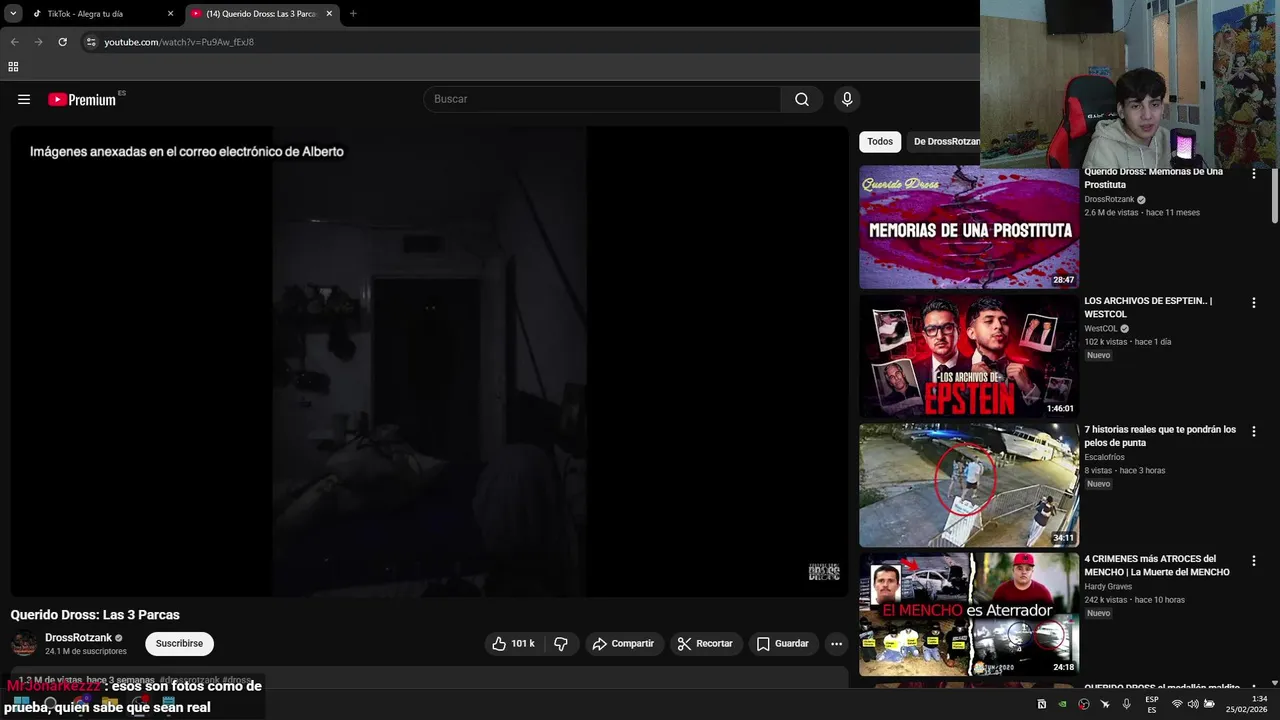The image size is (1280, 720).
Task: Open title LOS ARCHIVOS DE ESPTEIN WESTCOL
Action: (x=1148, y=307)
